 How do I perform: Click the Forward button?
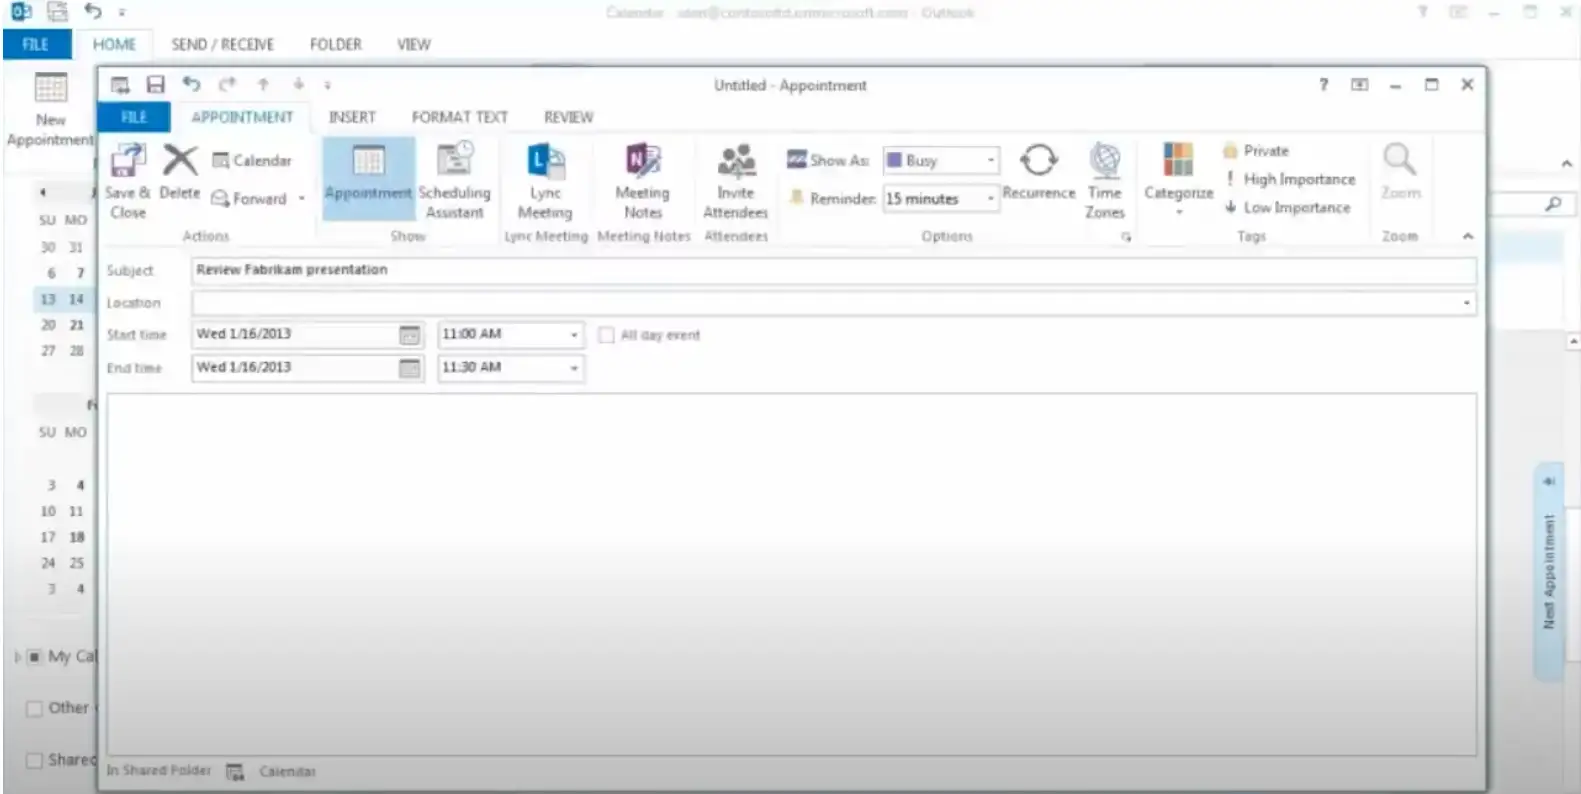[x=259, y=199]
